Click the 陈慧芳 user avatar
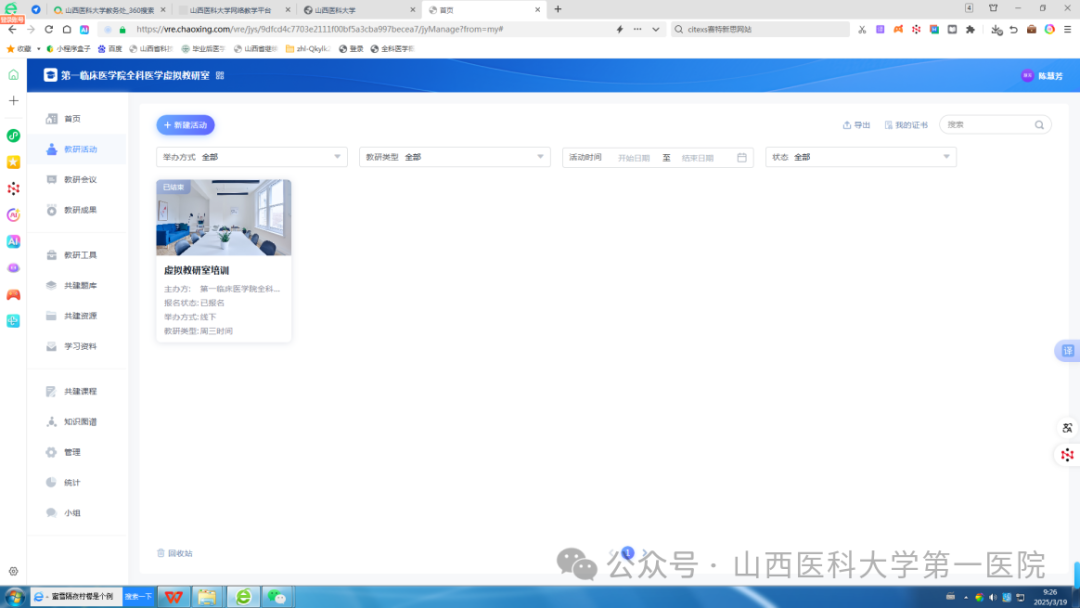Image resolution: width=1080 pixels, height=608 pixels. tap(1027, 76)
